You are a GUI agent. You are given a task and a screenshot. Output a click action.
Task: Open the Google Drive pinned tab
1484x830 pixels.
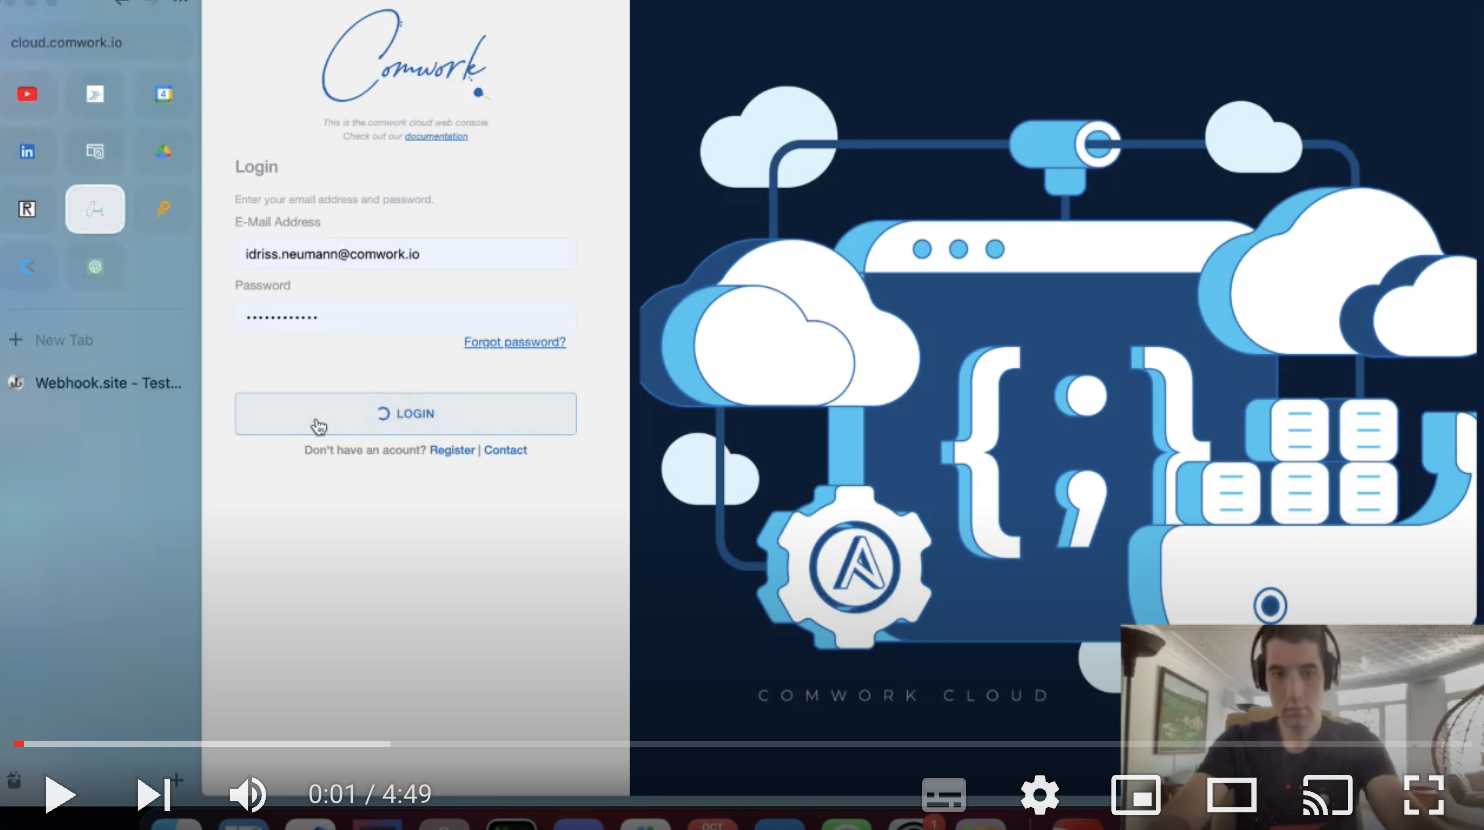pyautogui.click(x=163, y=152)
